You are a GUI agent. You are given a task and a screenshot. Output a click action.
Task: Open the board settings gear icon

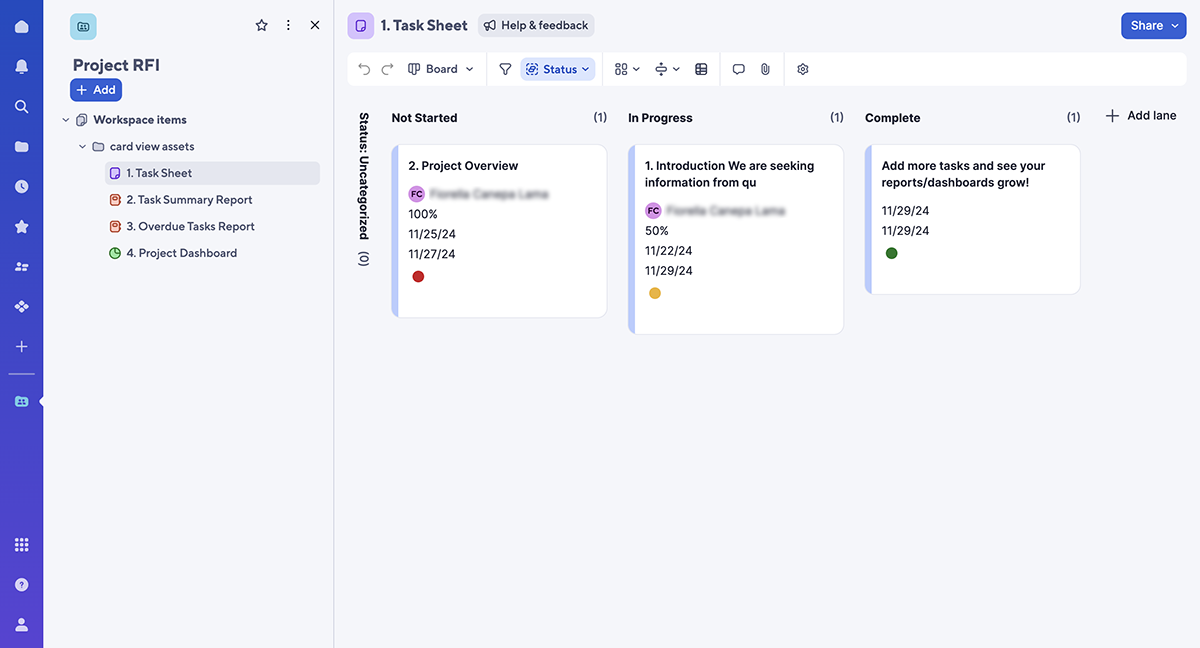(802, 69)
